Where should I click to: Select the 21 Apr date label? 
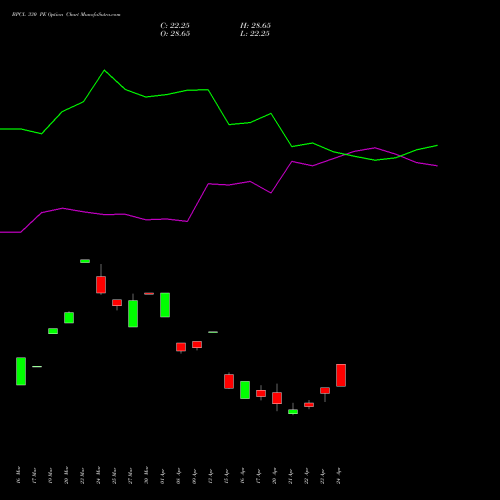pyautogui.click(x=290, y=476)
